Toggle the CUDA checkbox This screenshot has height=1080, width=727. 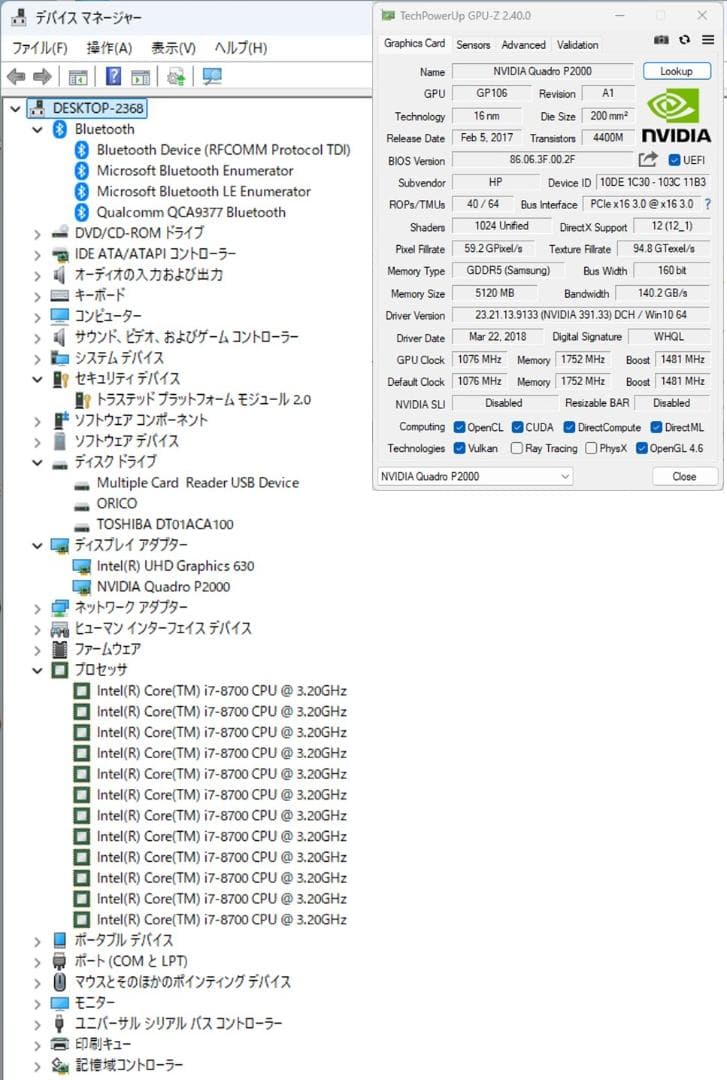[518, 428]
